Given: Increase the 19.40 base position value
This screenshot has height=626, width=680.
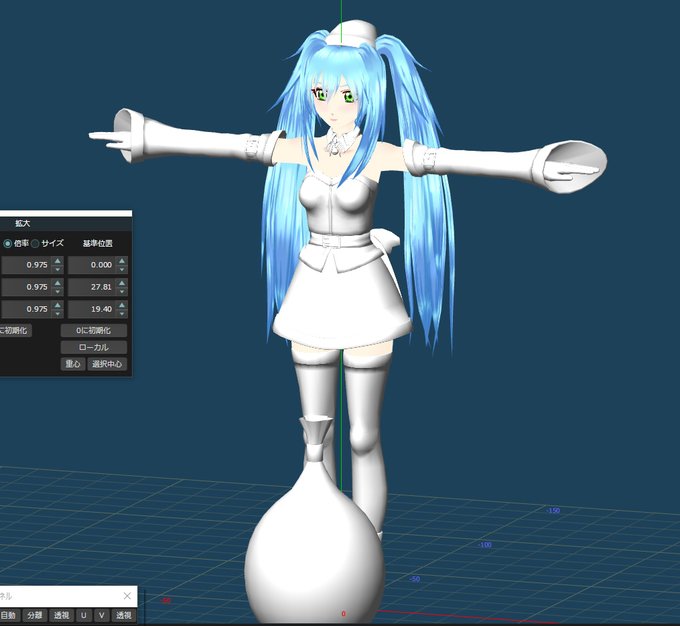Looking at the screenshot, I should point(122,305).
